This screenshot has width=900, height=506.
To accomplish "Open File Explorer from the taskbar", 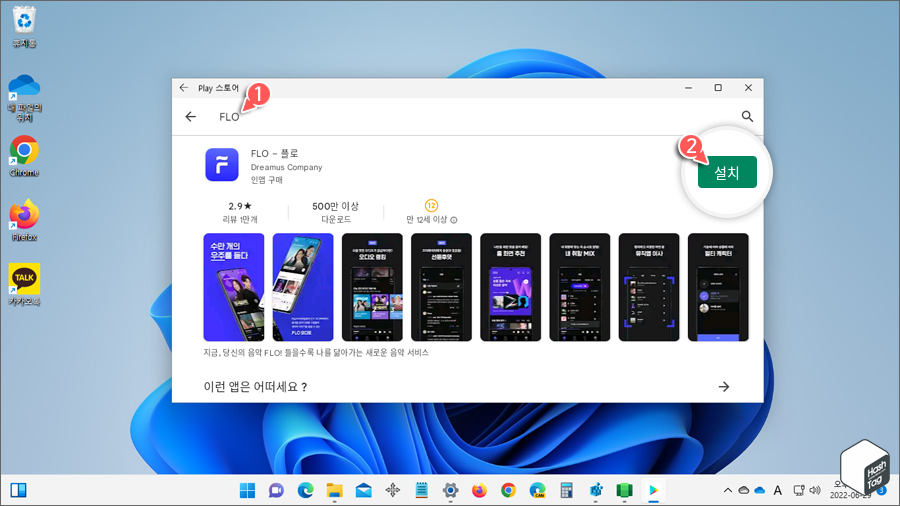I will coord(334,491).
